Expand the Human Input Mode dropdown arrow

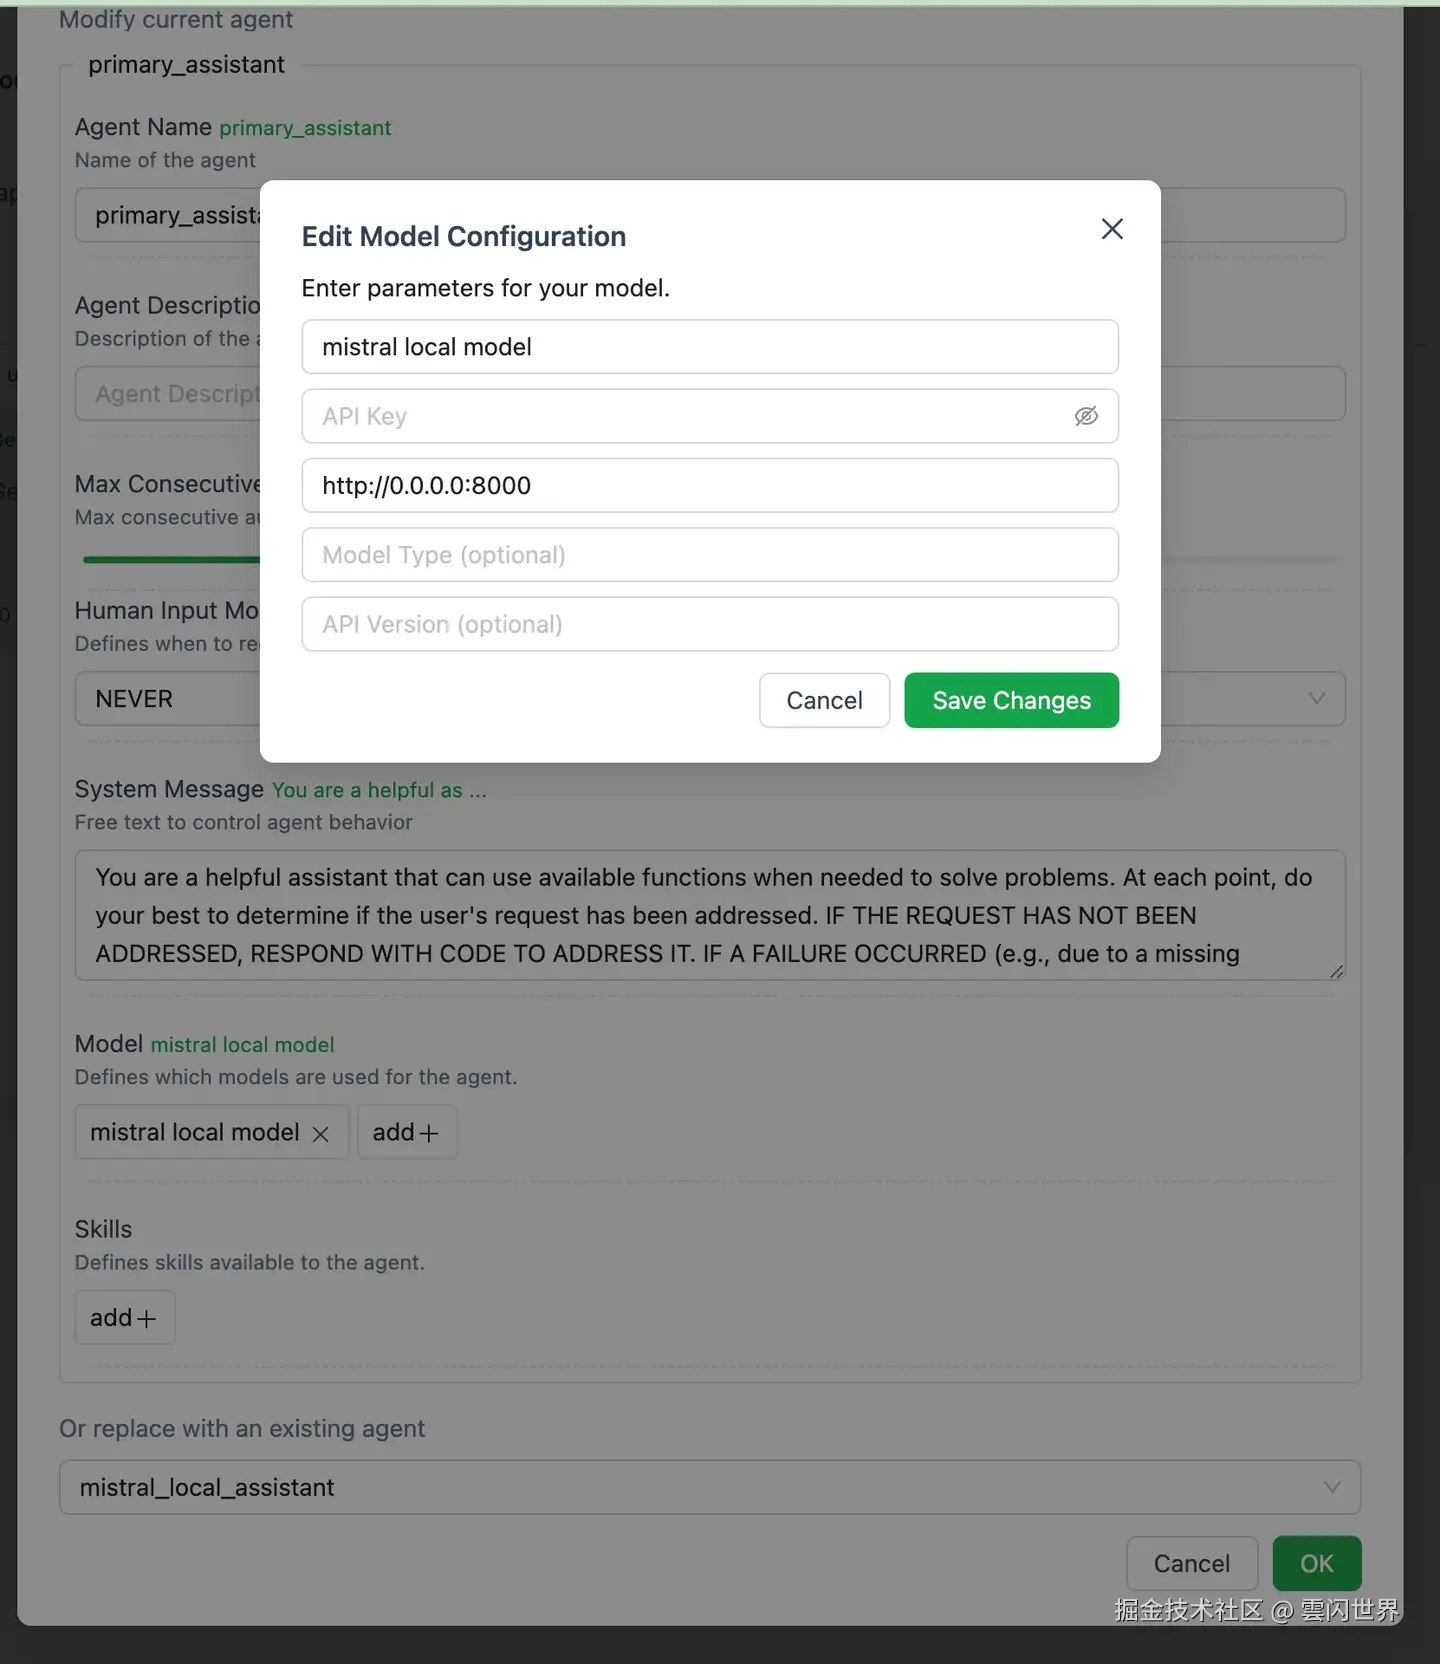click(1316, 698)
